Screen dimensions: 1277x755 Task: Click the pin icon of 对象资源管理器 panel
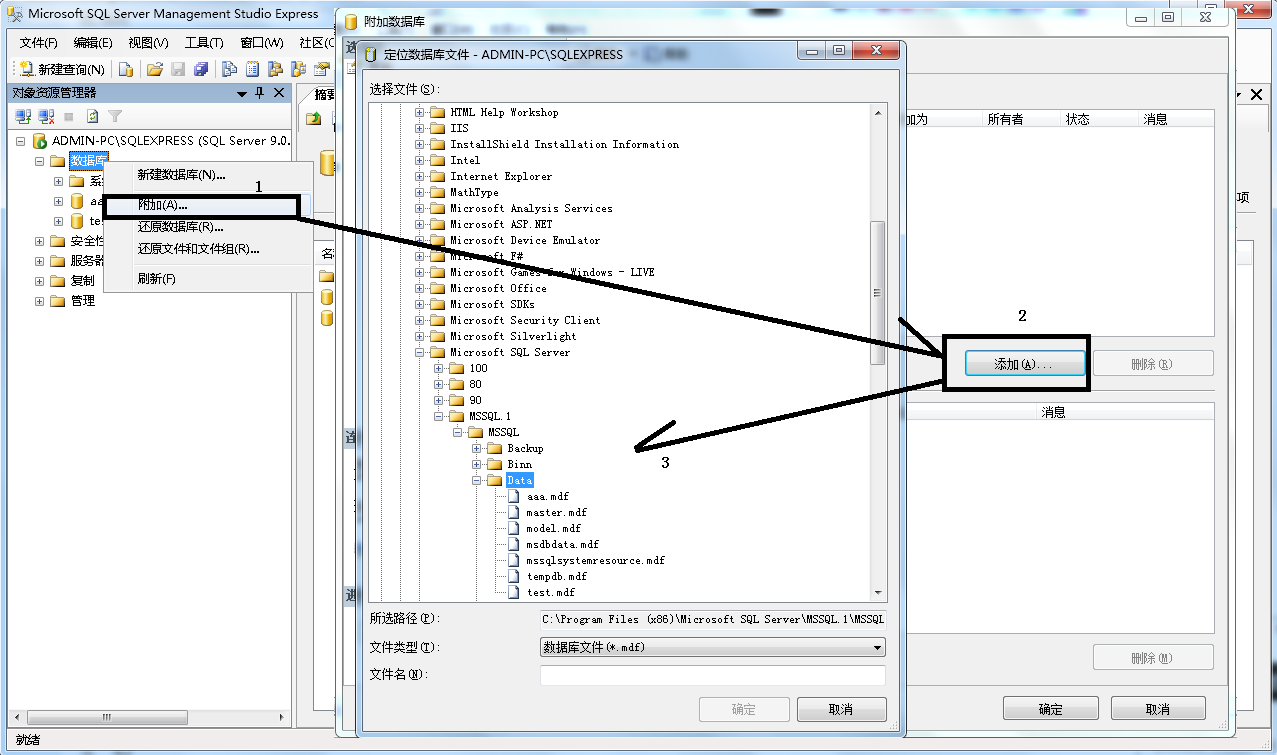(x=259, y=92)
